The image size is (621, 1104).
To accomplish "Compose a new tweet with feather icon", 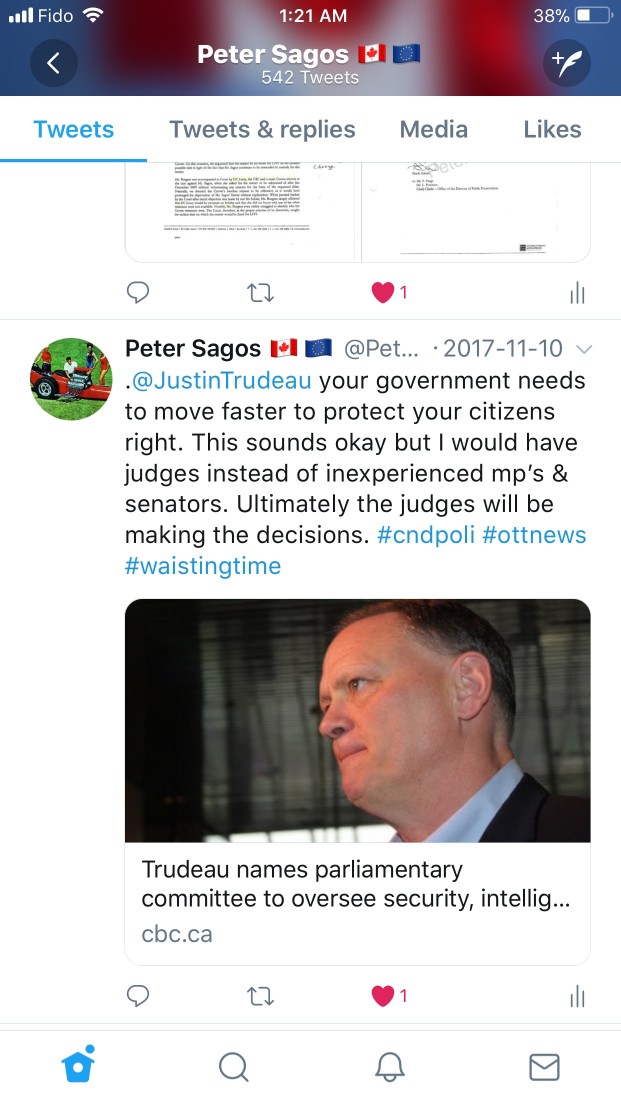I will [x=567, y=63].
